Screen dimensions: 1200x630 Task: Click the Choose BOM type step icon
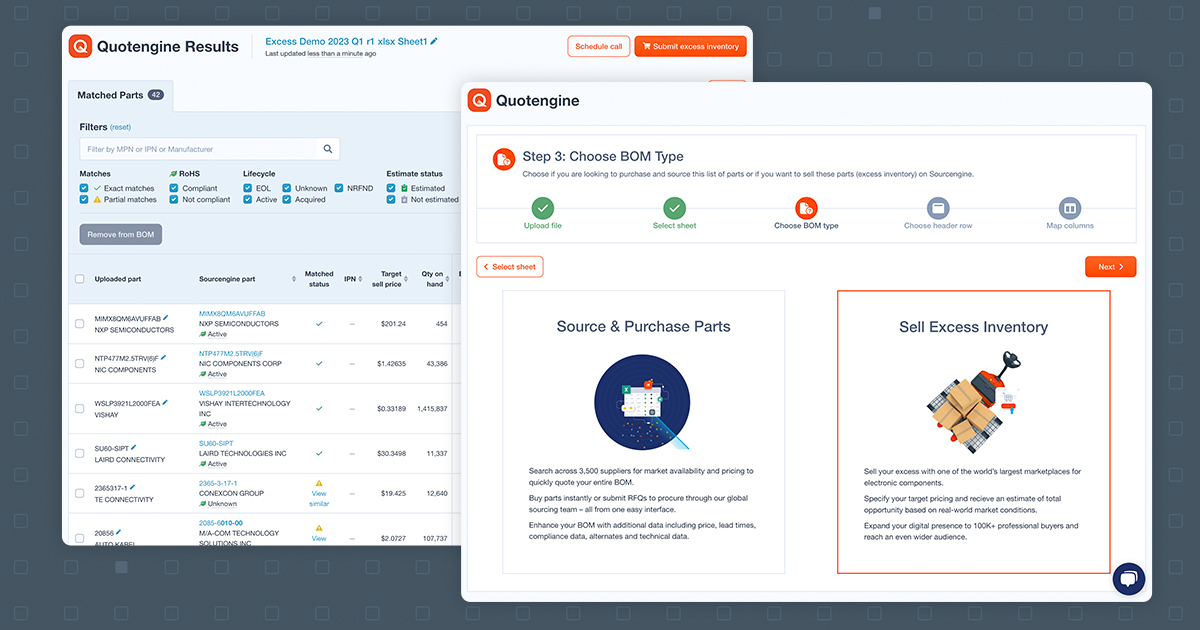coord(806,208)
